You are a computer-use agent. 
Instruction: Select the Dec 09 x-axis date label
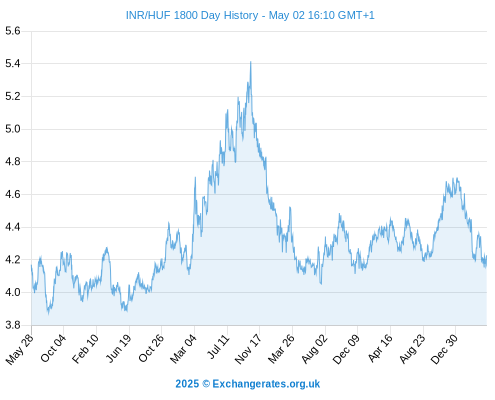click(346, 349)
